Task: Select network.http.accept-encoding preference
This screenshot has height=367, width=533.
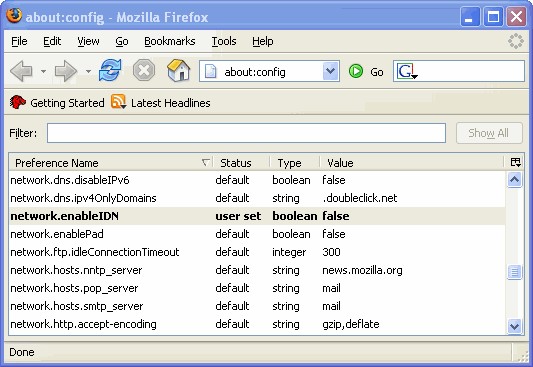Action: (x=257, y=324)
